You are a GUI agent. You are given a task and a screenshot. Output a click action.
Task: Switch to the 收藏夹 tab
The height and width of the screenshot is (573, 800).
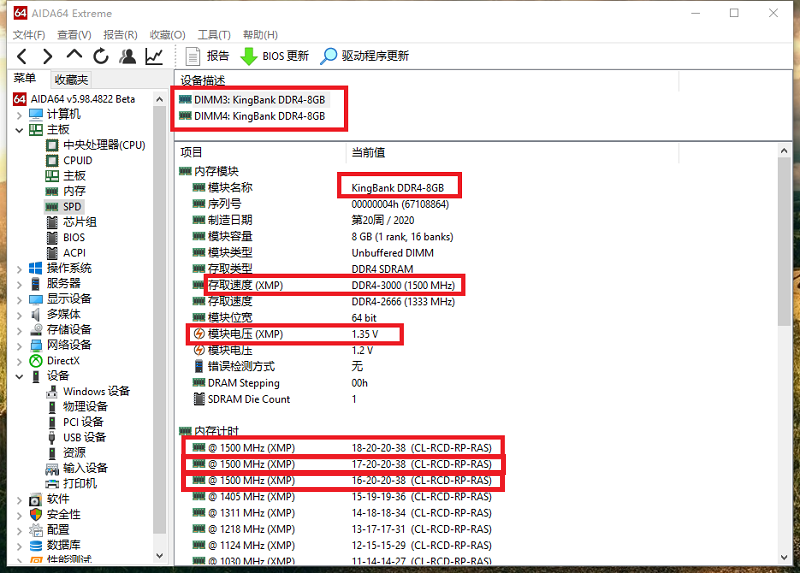pos(71,80)
